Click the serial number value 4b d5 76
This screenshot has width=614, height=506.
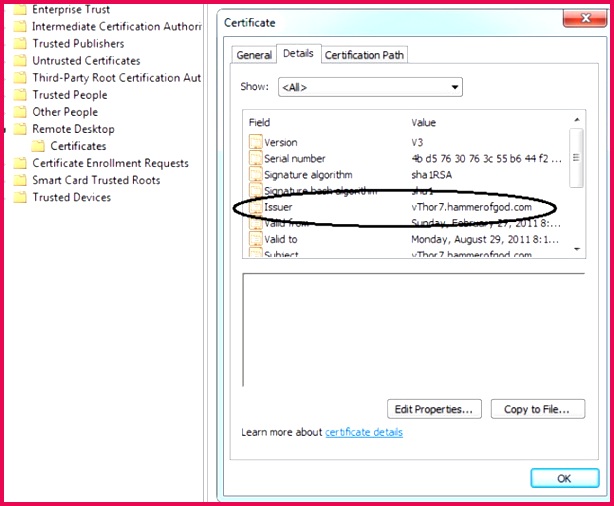coord(486,159)
